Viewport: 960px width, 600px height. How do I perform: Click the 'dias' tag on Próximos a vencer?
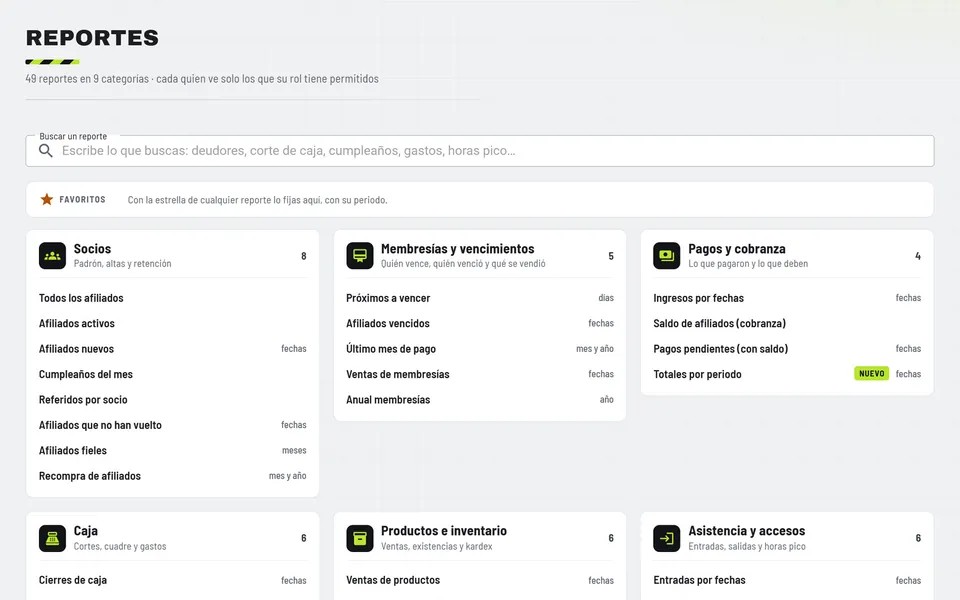[606, 298]
